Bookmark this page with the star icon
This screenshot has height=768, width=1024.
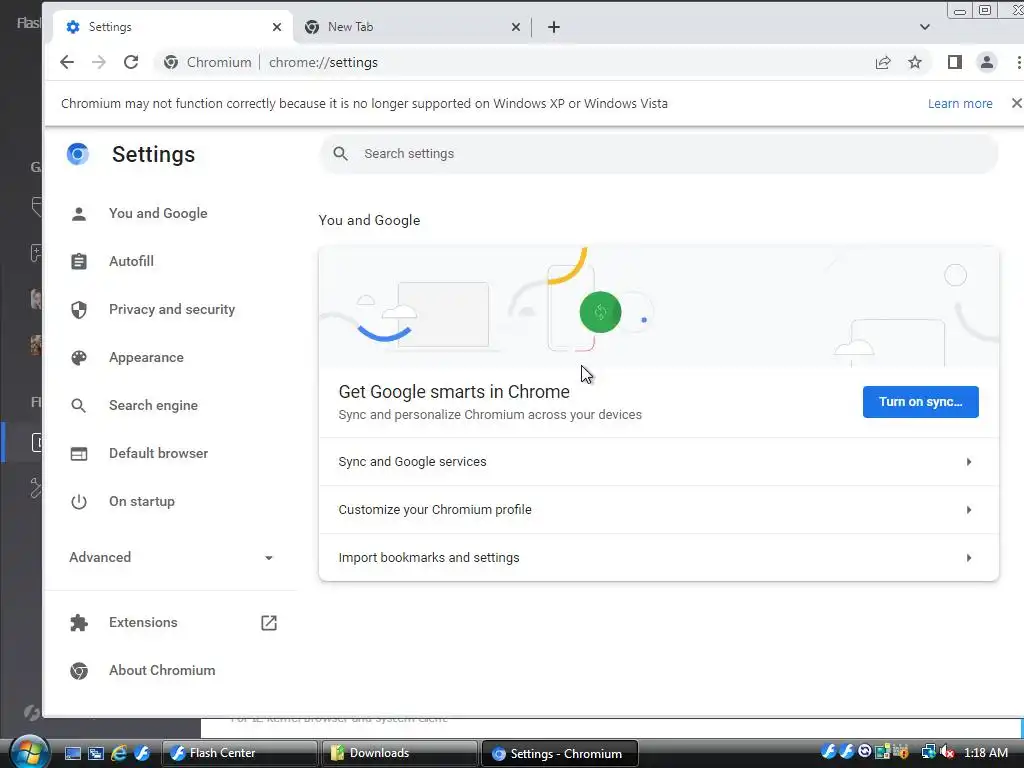[x=915, y=62]
